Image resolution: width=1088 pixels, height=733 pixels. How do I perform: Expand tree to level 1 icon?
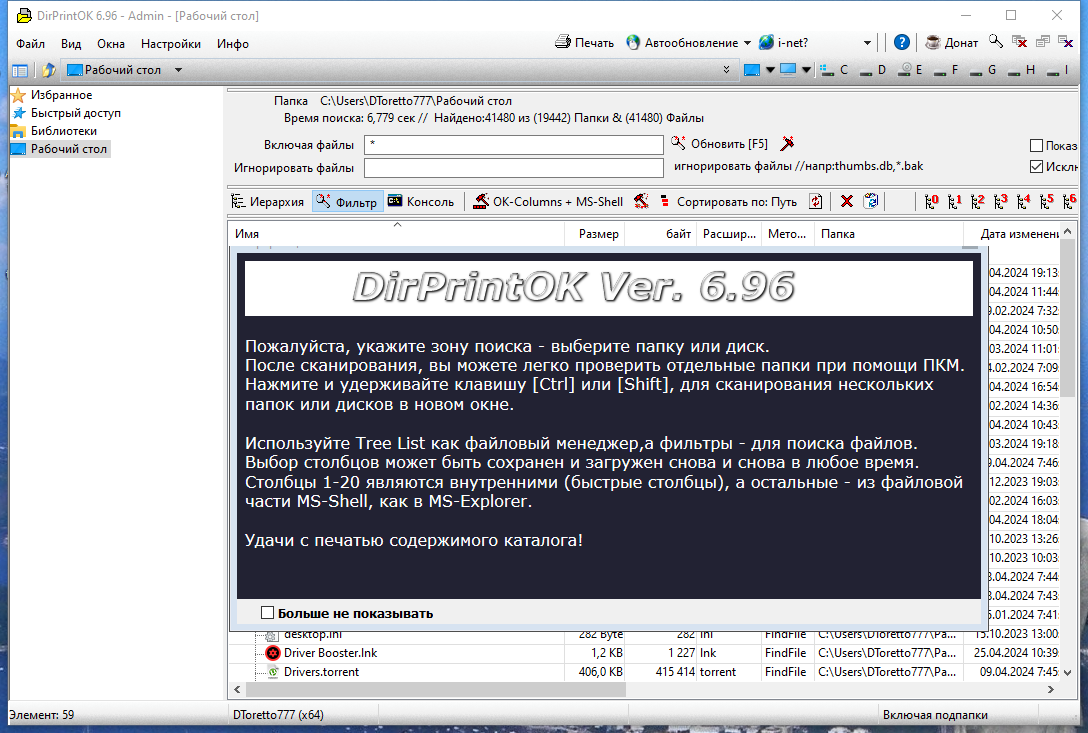click(x=954, y=201)
